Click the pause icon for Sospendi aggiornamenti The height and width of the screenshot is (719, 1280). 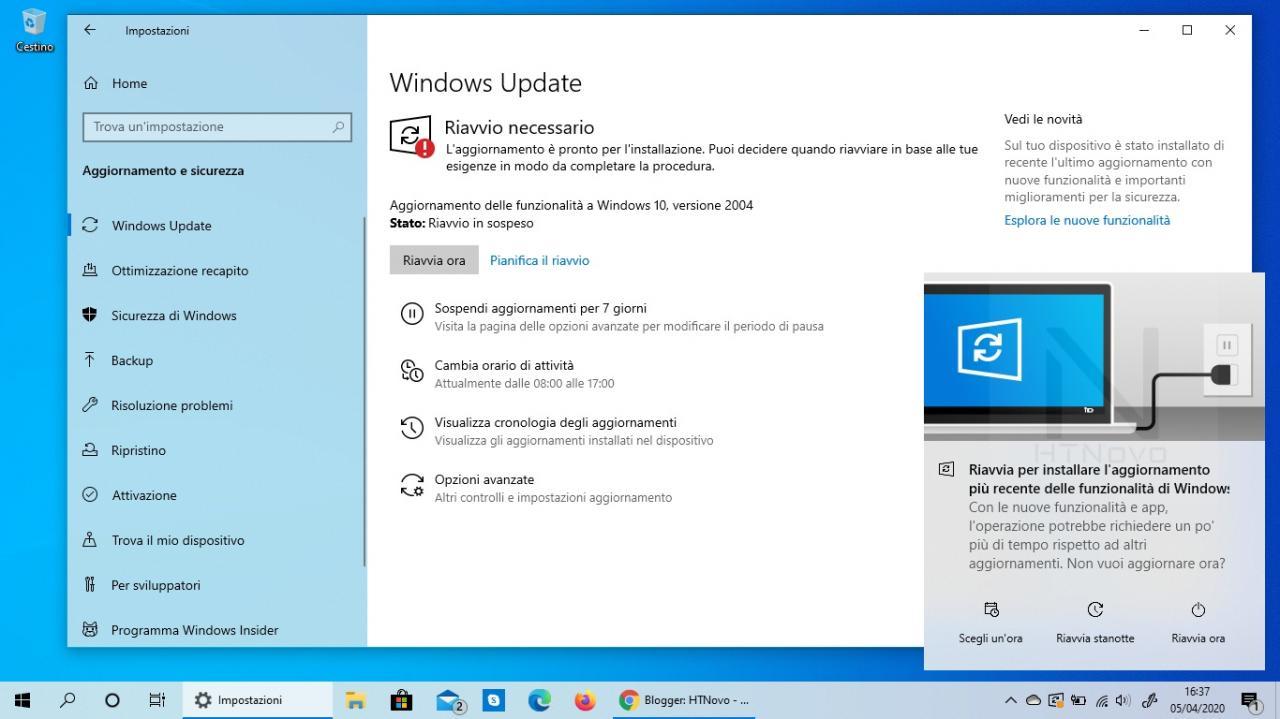pos(411,315)
